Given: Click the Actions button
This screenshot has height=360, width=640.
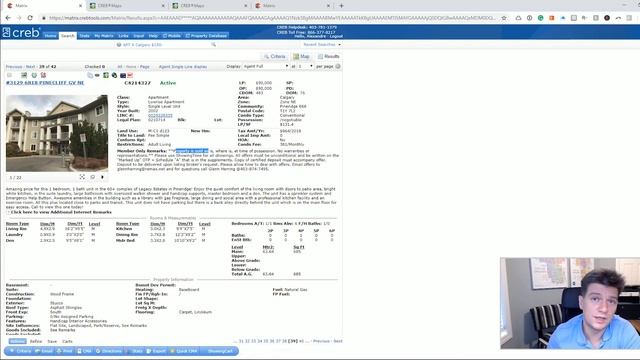Looking at the screenshot, I should (18, 341).
